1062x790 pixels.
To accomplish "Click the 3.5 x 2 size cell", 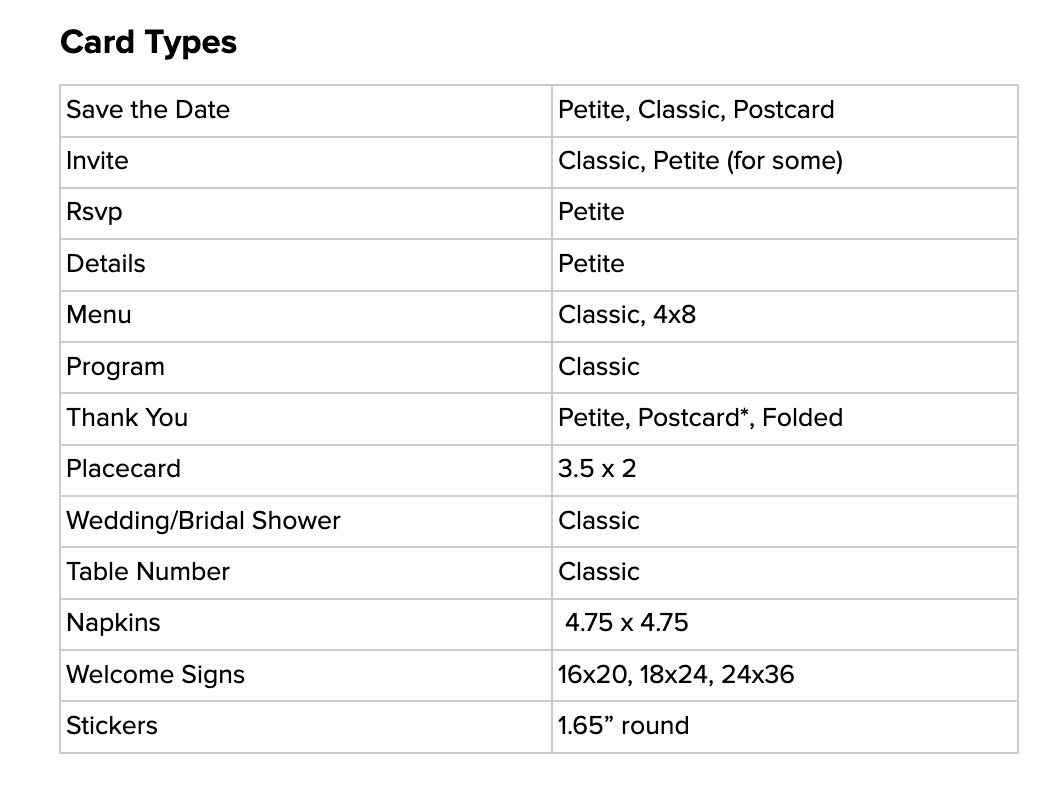I will click(597, 469).
